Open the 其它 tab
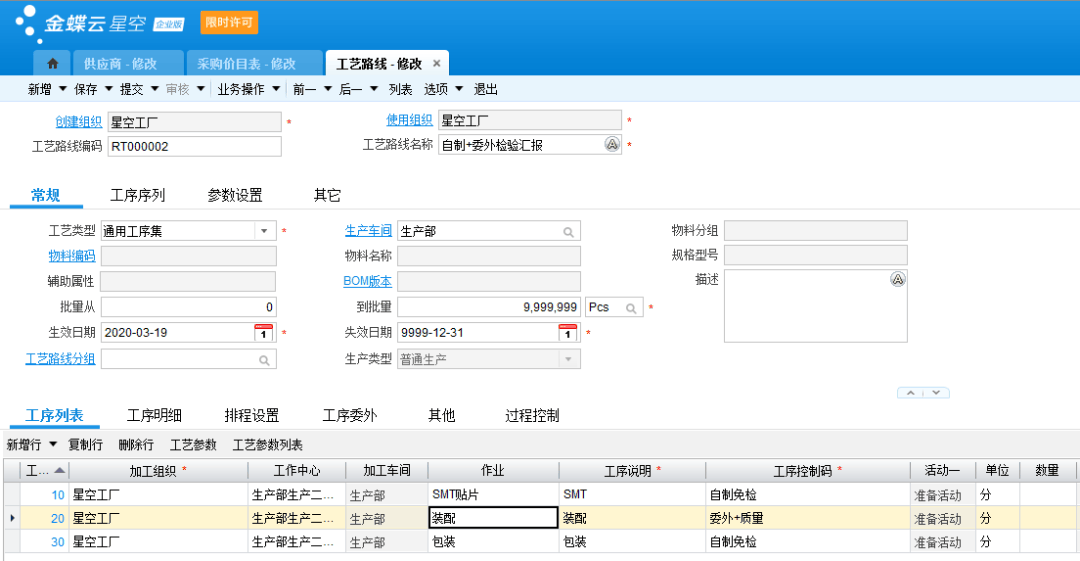The width and height of the screenshot is (1080, 561). pyautogui.click(x=327, y=195)
